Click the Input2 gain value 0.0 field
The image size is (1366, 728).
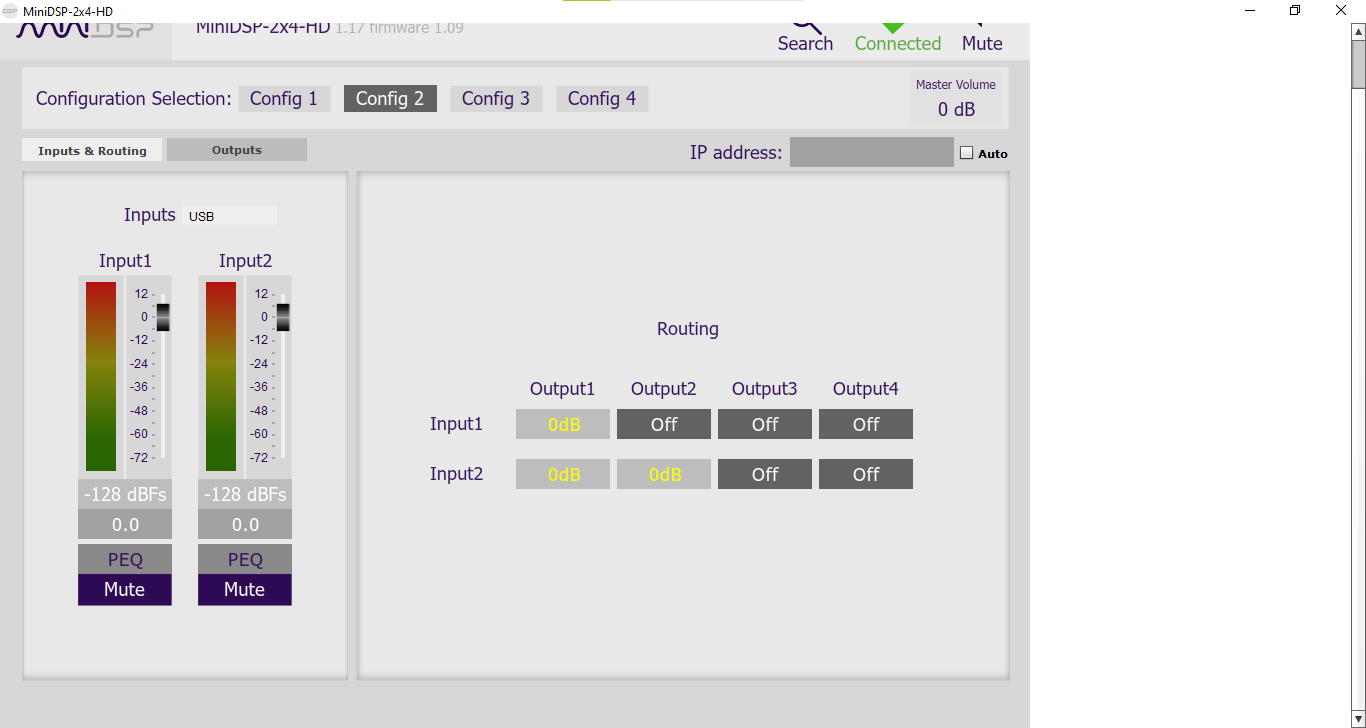click(x=245, y=524)
